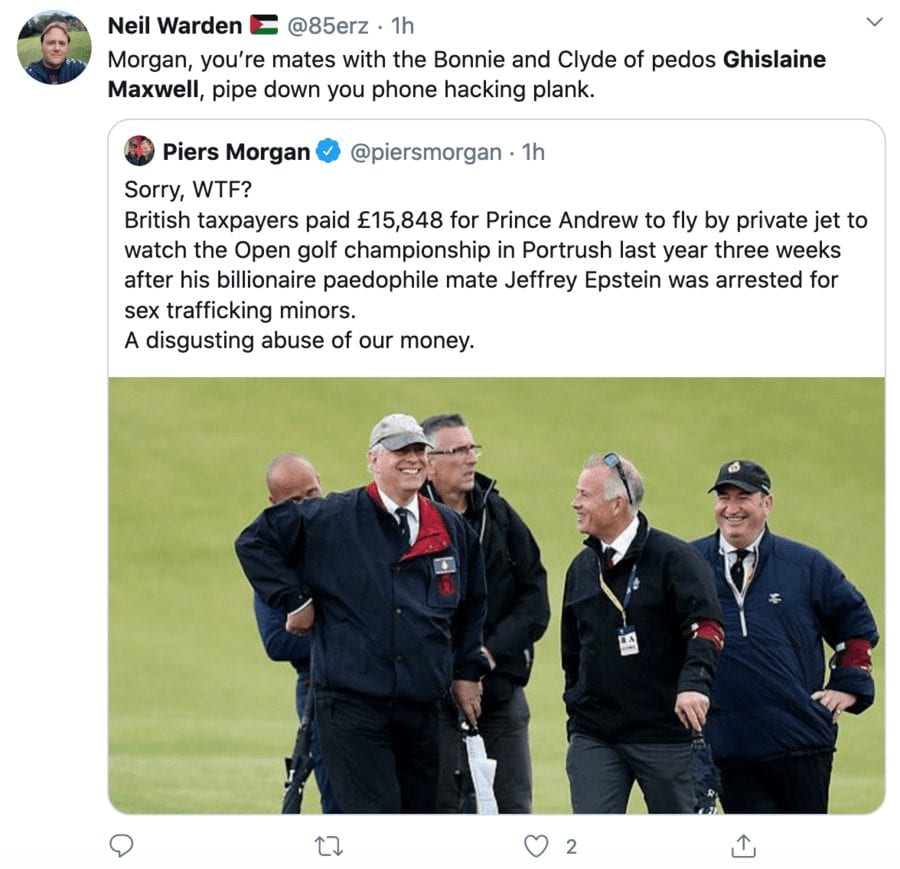Click Neil Warden's tweet text
The width and height of the screenshot is (900, 869).
pos(467,75)
